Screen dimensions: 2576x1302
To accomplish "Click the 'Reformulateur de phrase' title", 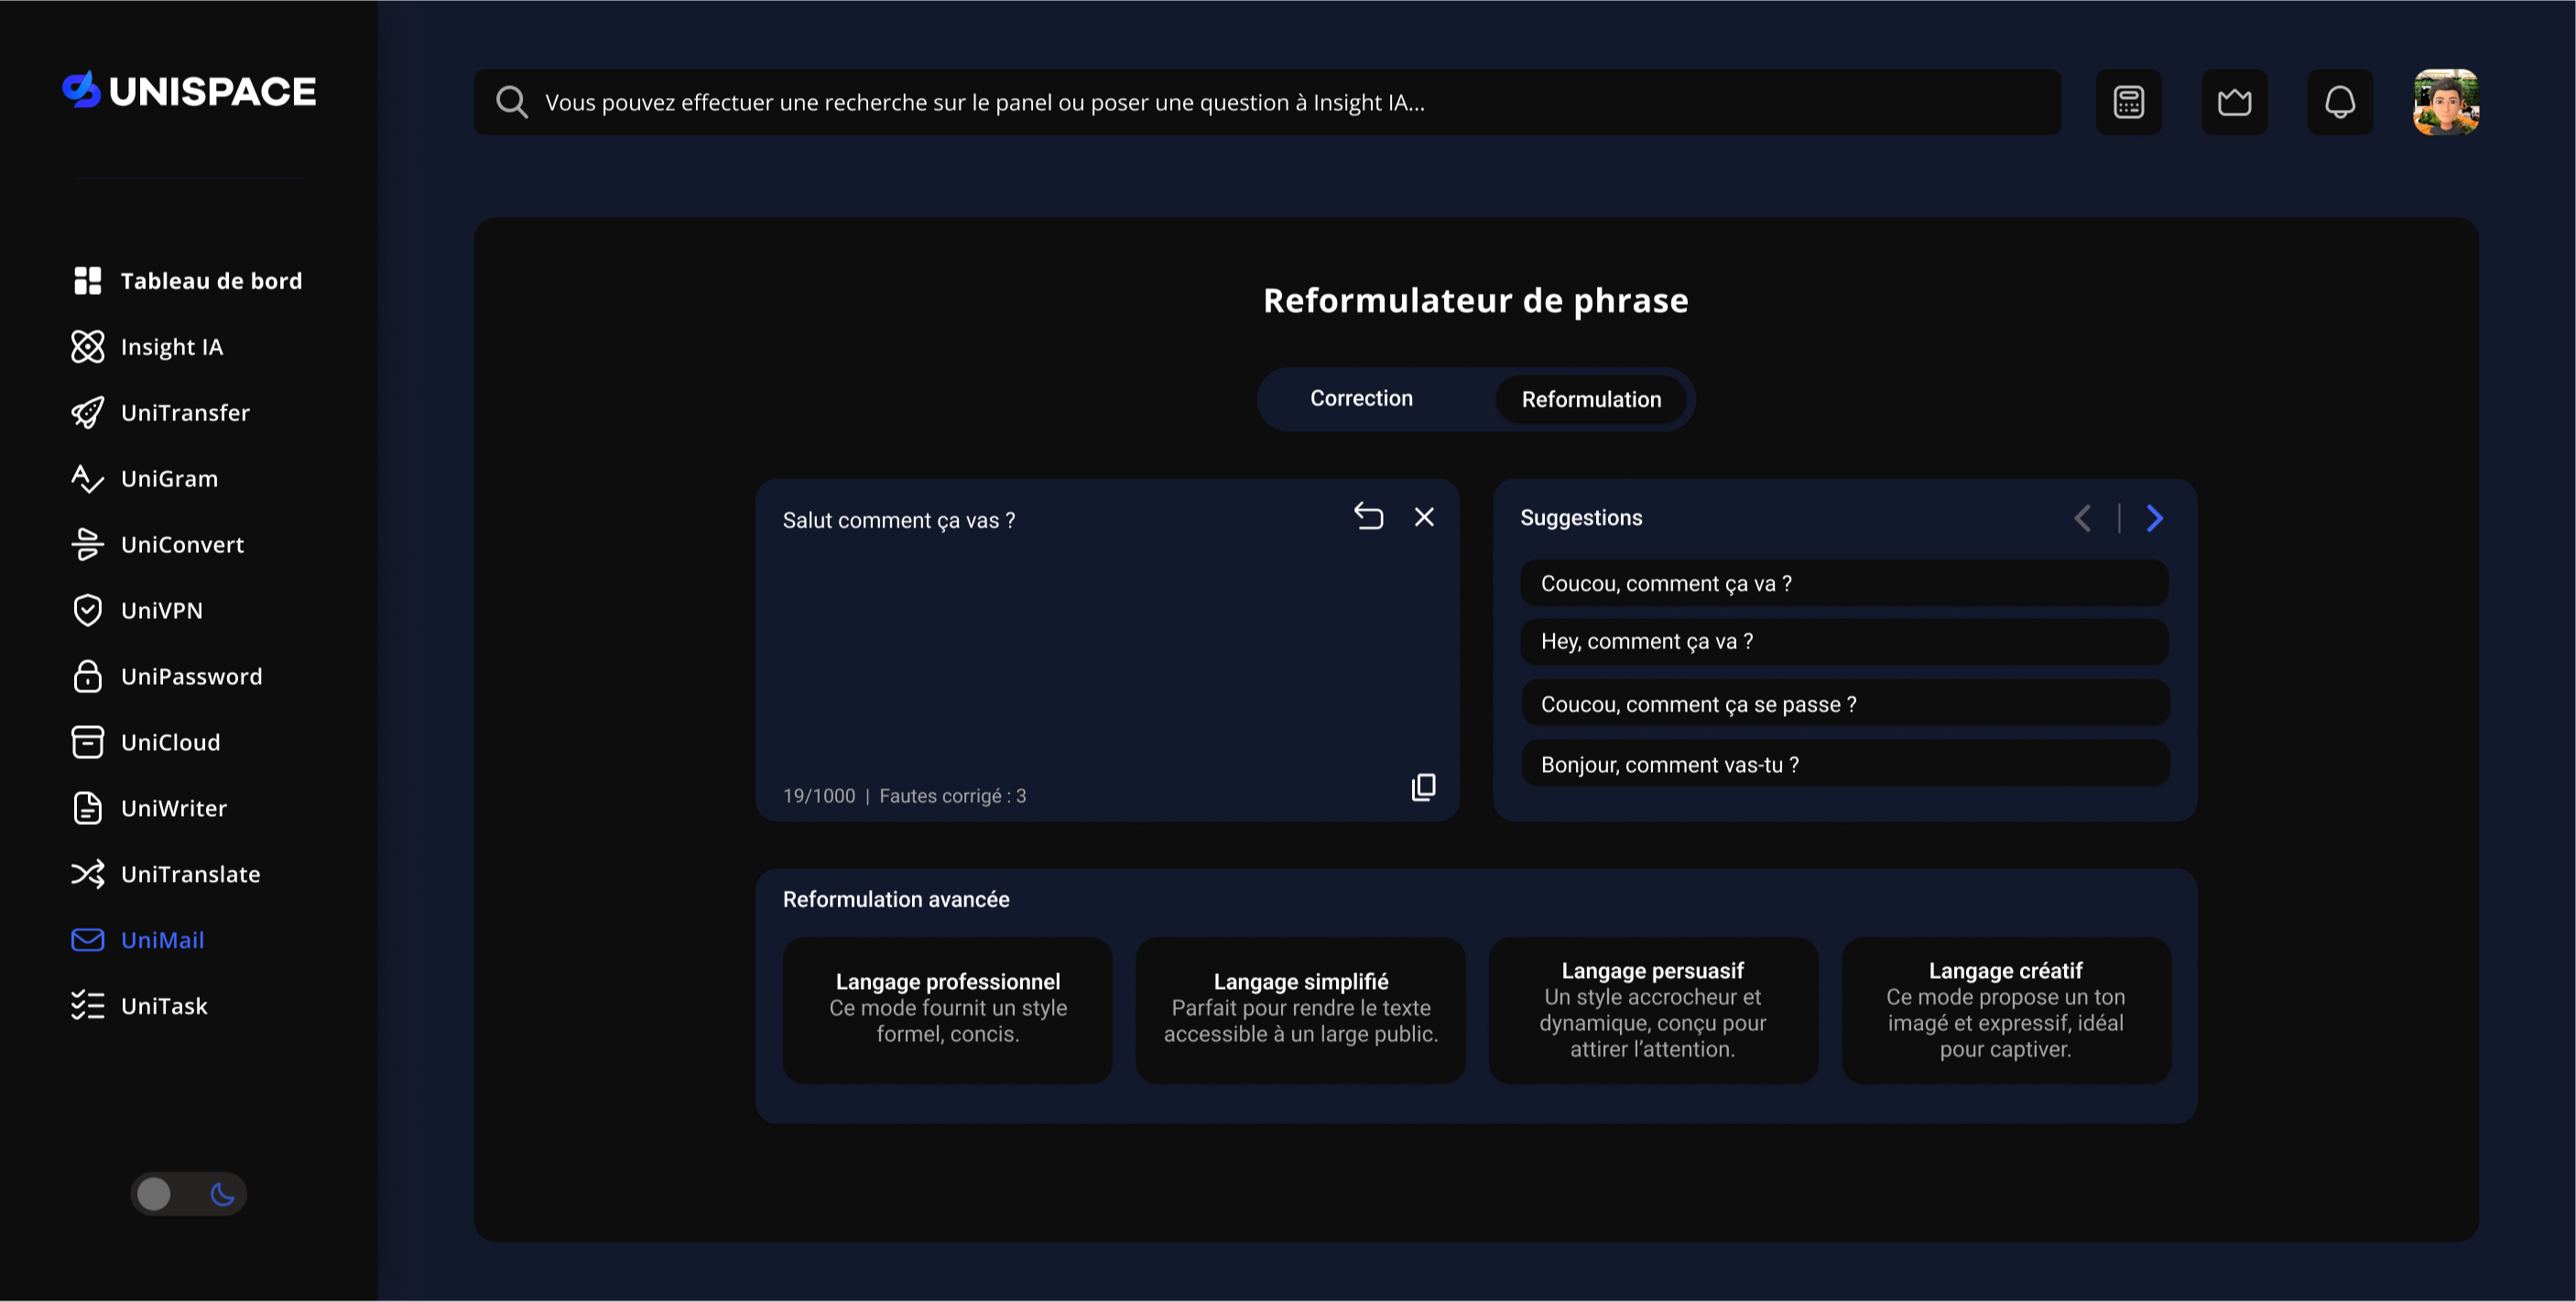I will (1475, 301).
